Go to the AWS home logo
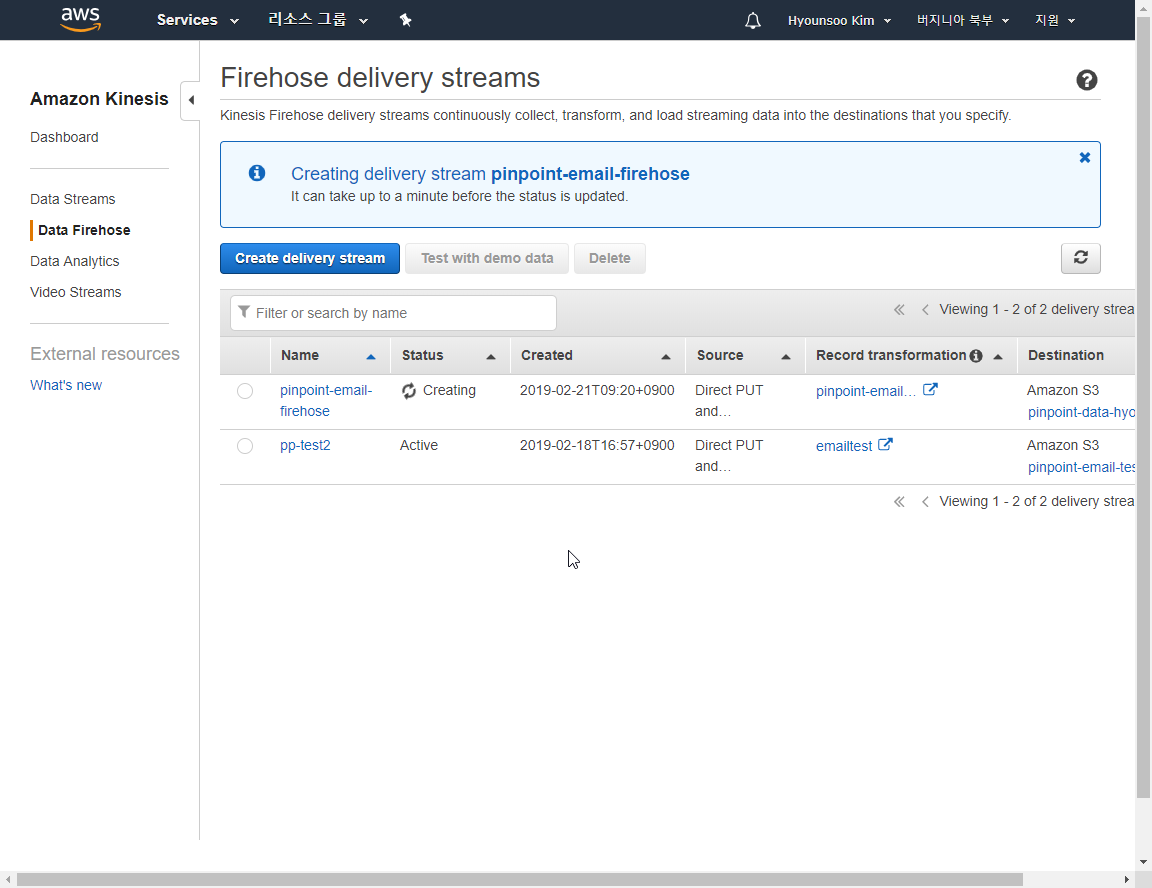Viewport: 1152px width, 888px height. pyautogui.click(x=81, y=20)
